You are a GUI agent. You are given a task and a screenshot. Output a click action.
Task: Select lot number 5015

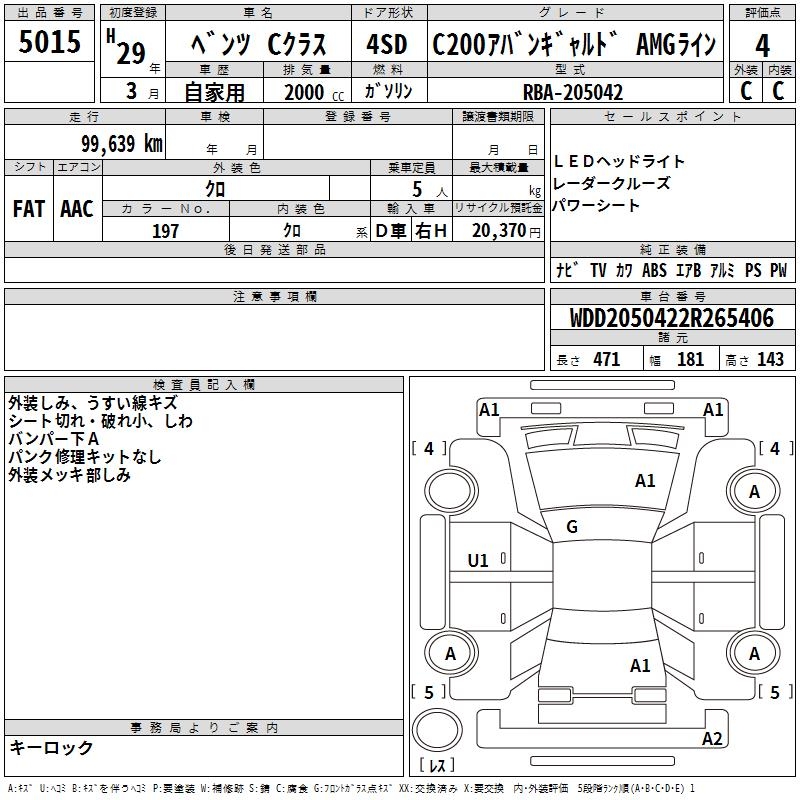coord(50,44)
